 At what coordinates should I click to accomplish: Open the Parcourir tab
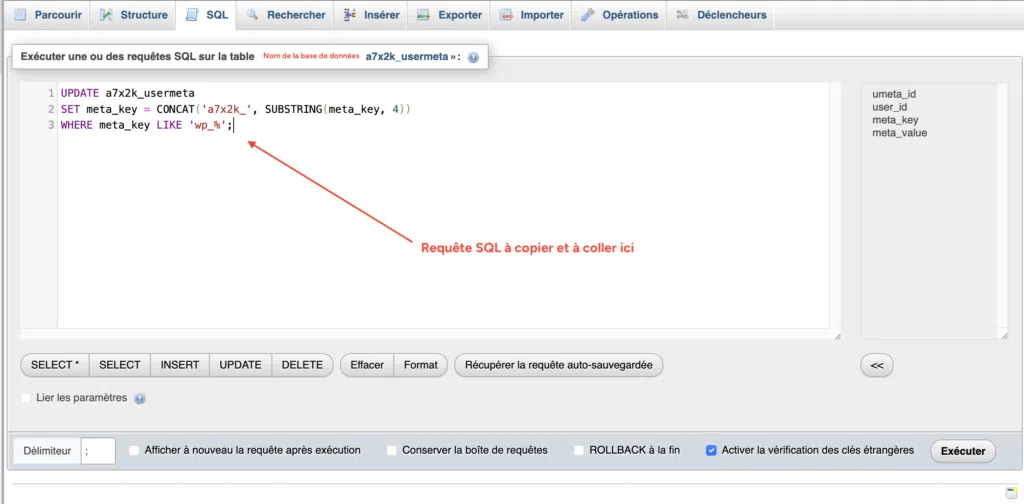[x=48, y=14]
